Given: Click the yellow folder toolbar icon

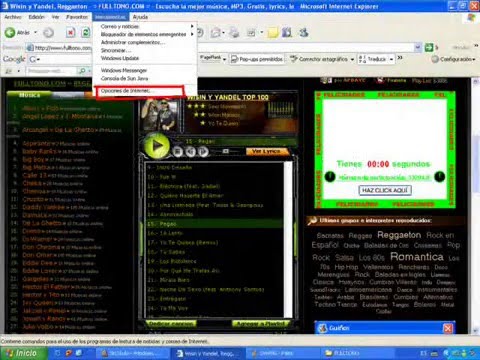Looking at the screenshot, I should click(x=273, y=32).
